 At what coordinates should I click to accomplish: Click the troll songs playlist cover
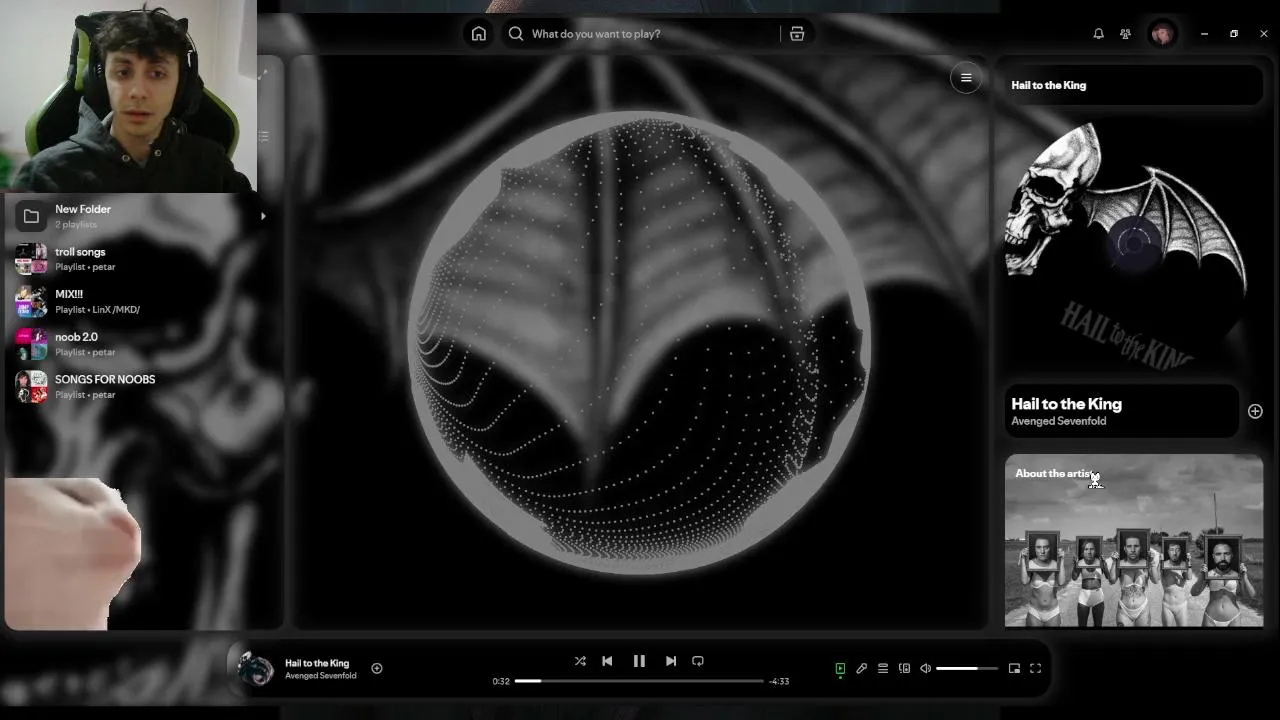pyautogui.click(x=31, y=259)
